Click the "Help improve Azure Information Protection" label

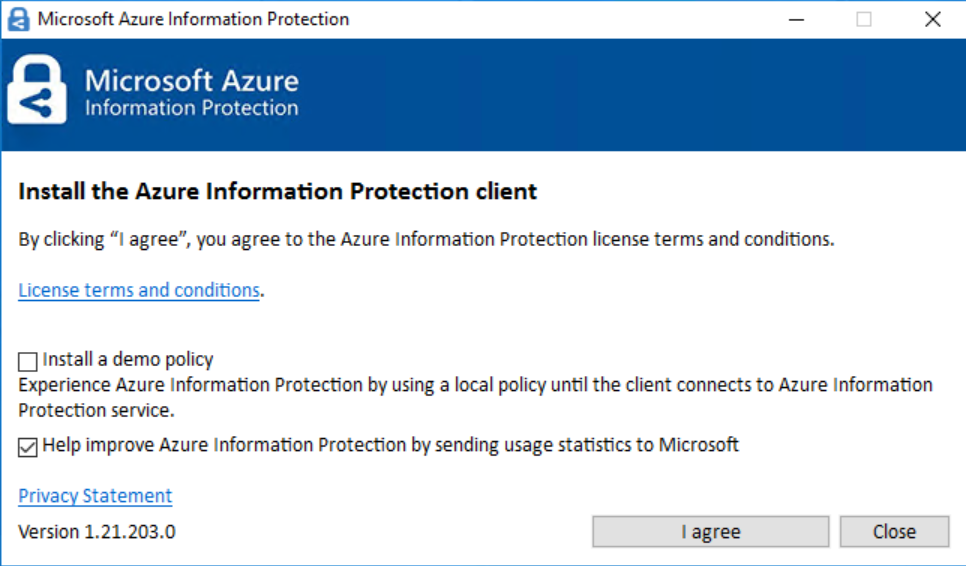pyautogui.click(x=390, y=445)
